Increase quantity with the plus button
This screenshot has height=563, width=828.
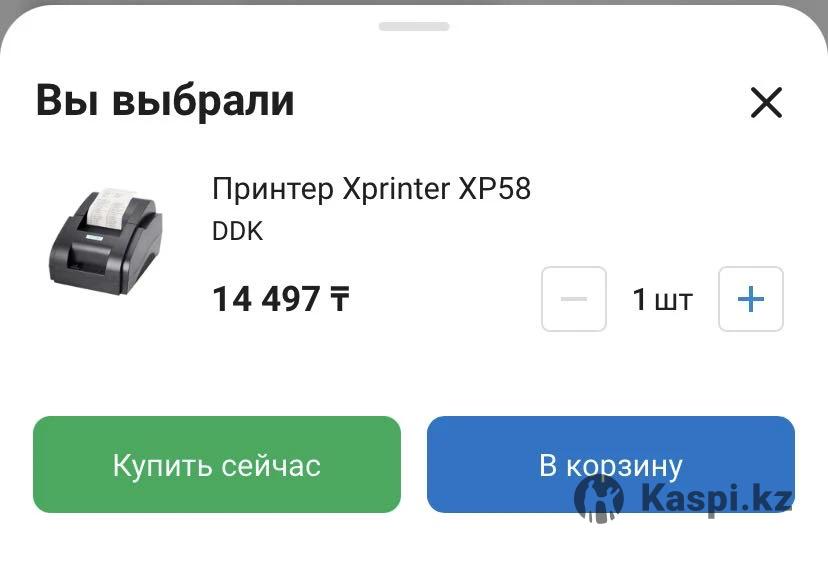point(750,299)
